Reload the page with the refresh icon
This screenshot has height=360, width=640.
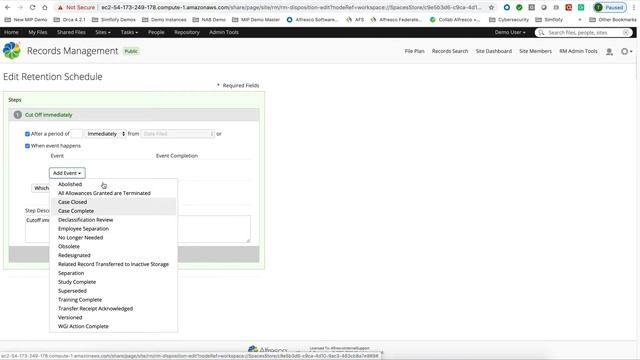32,7
